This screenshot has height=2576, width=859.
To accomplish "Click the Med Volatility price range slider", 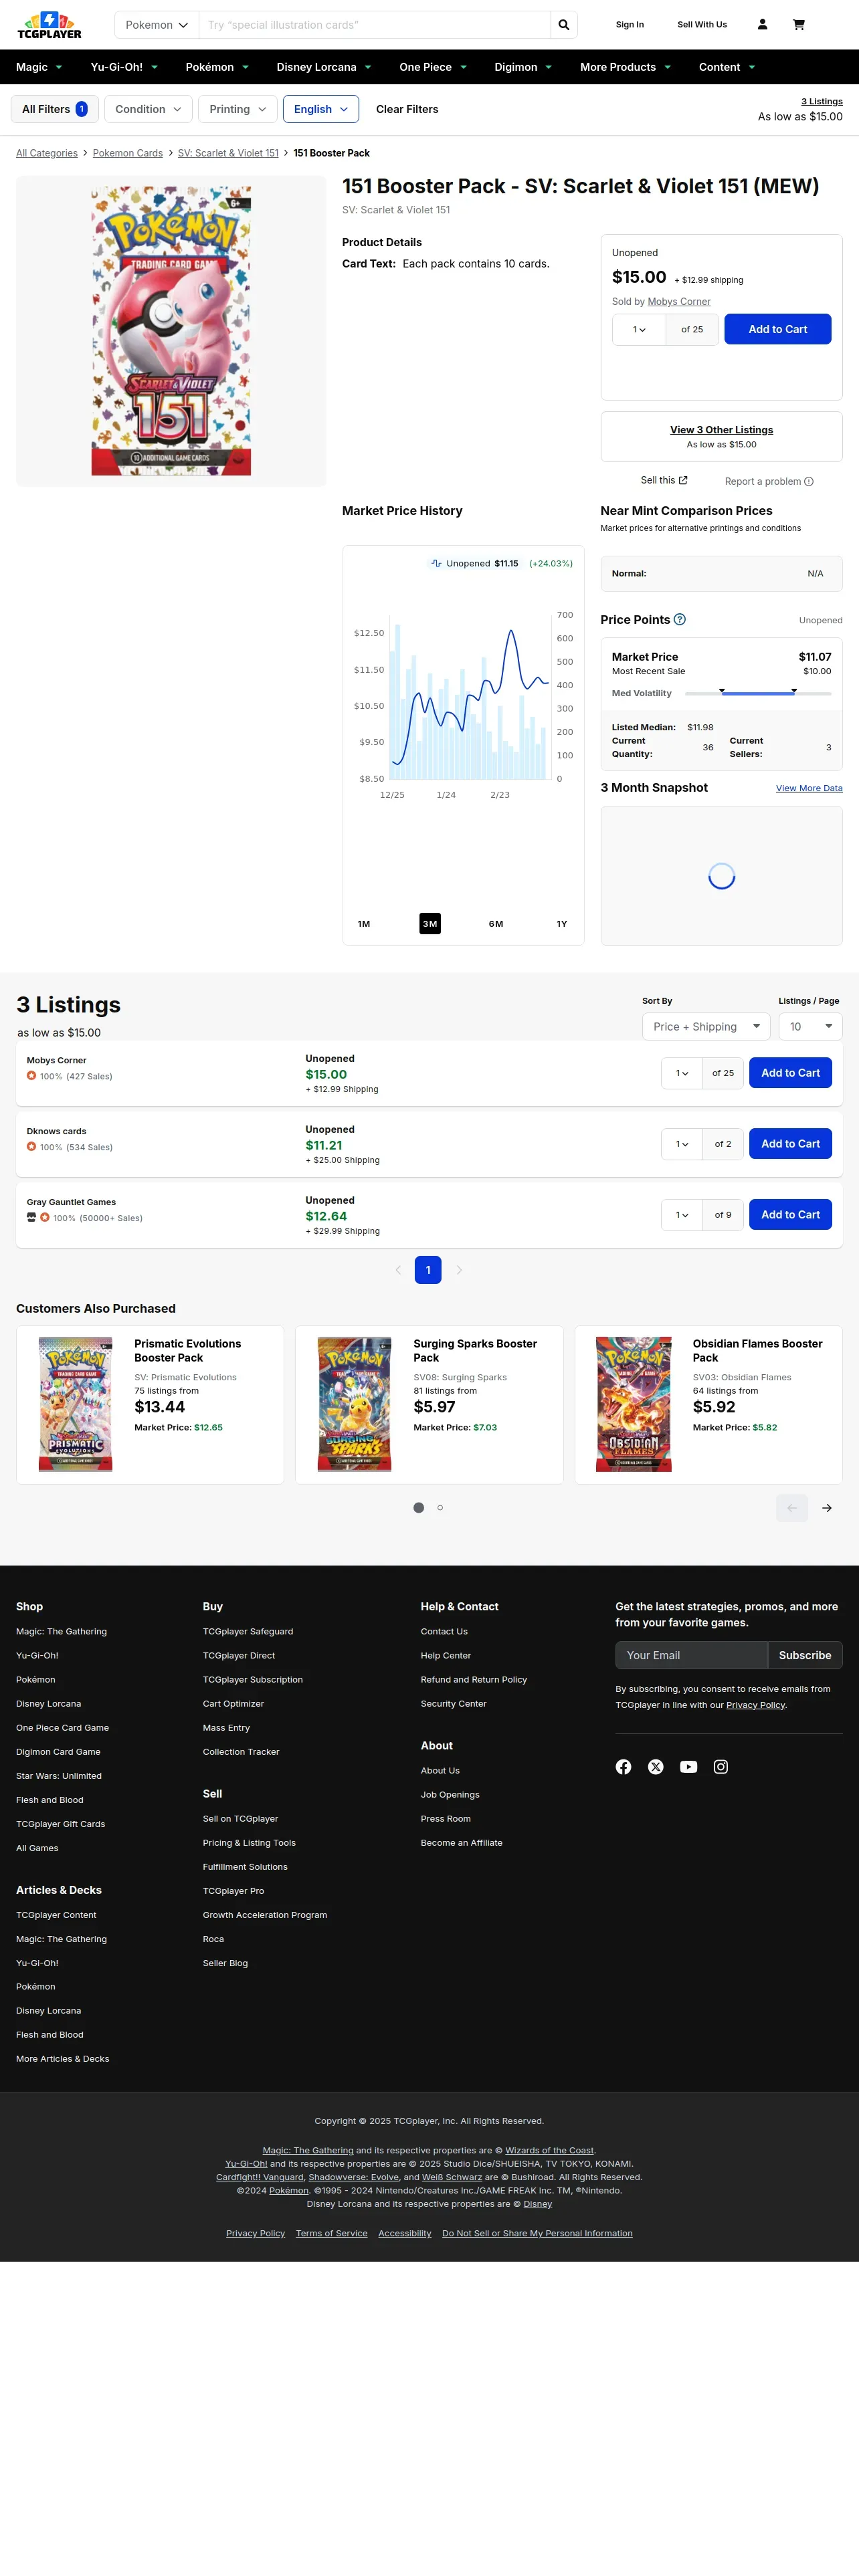I will pyautogui.click(x=758, y=693).
